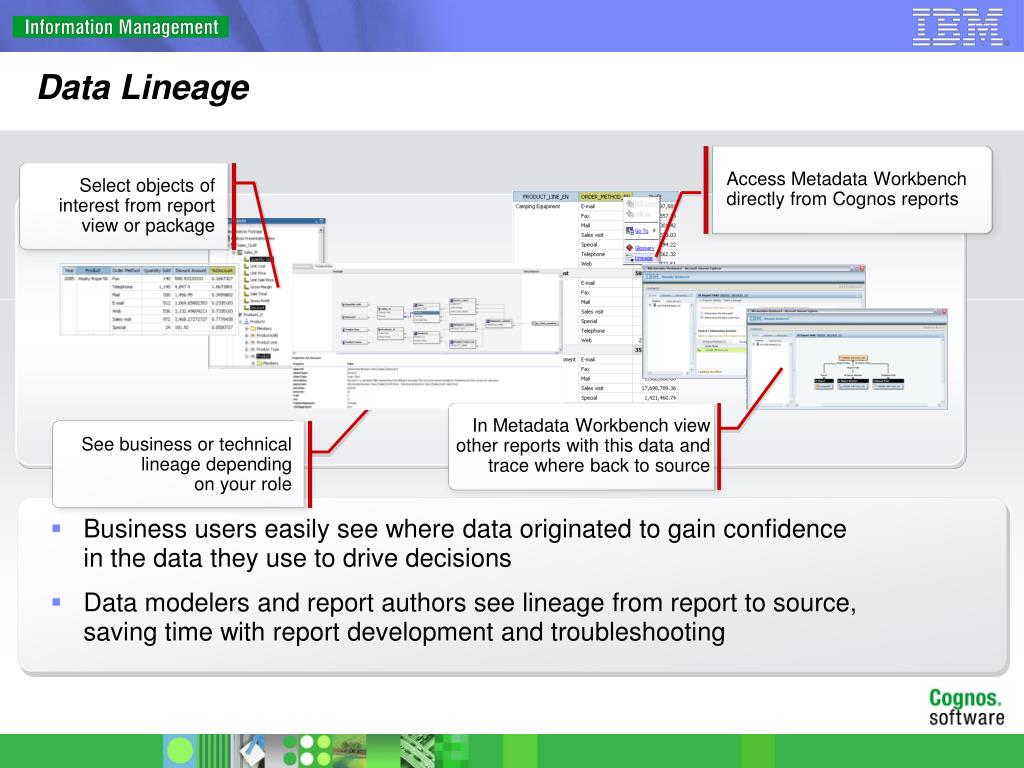Viewport: 1024px width, 768px height.
Task: Select Unit Cost measure in package tree
Action: pos(258,266)
